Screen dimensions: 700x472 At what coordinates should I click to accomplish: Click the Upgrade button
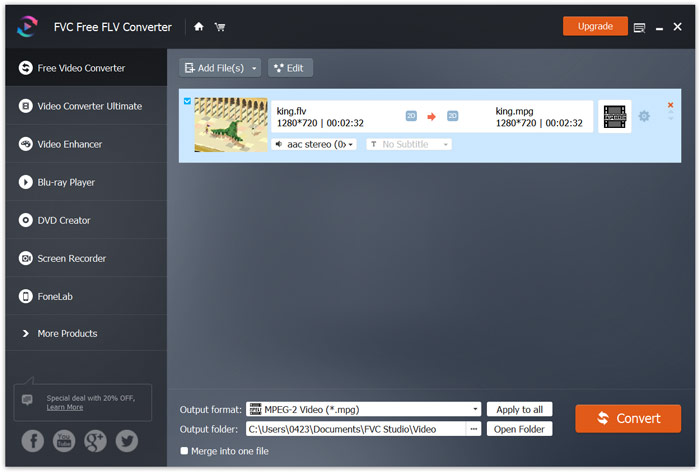tap(595, 26)
